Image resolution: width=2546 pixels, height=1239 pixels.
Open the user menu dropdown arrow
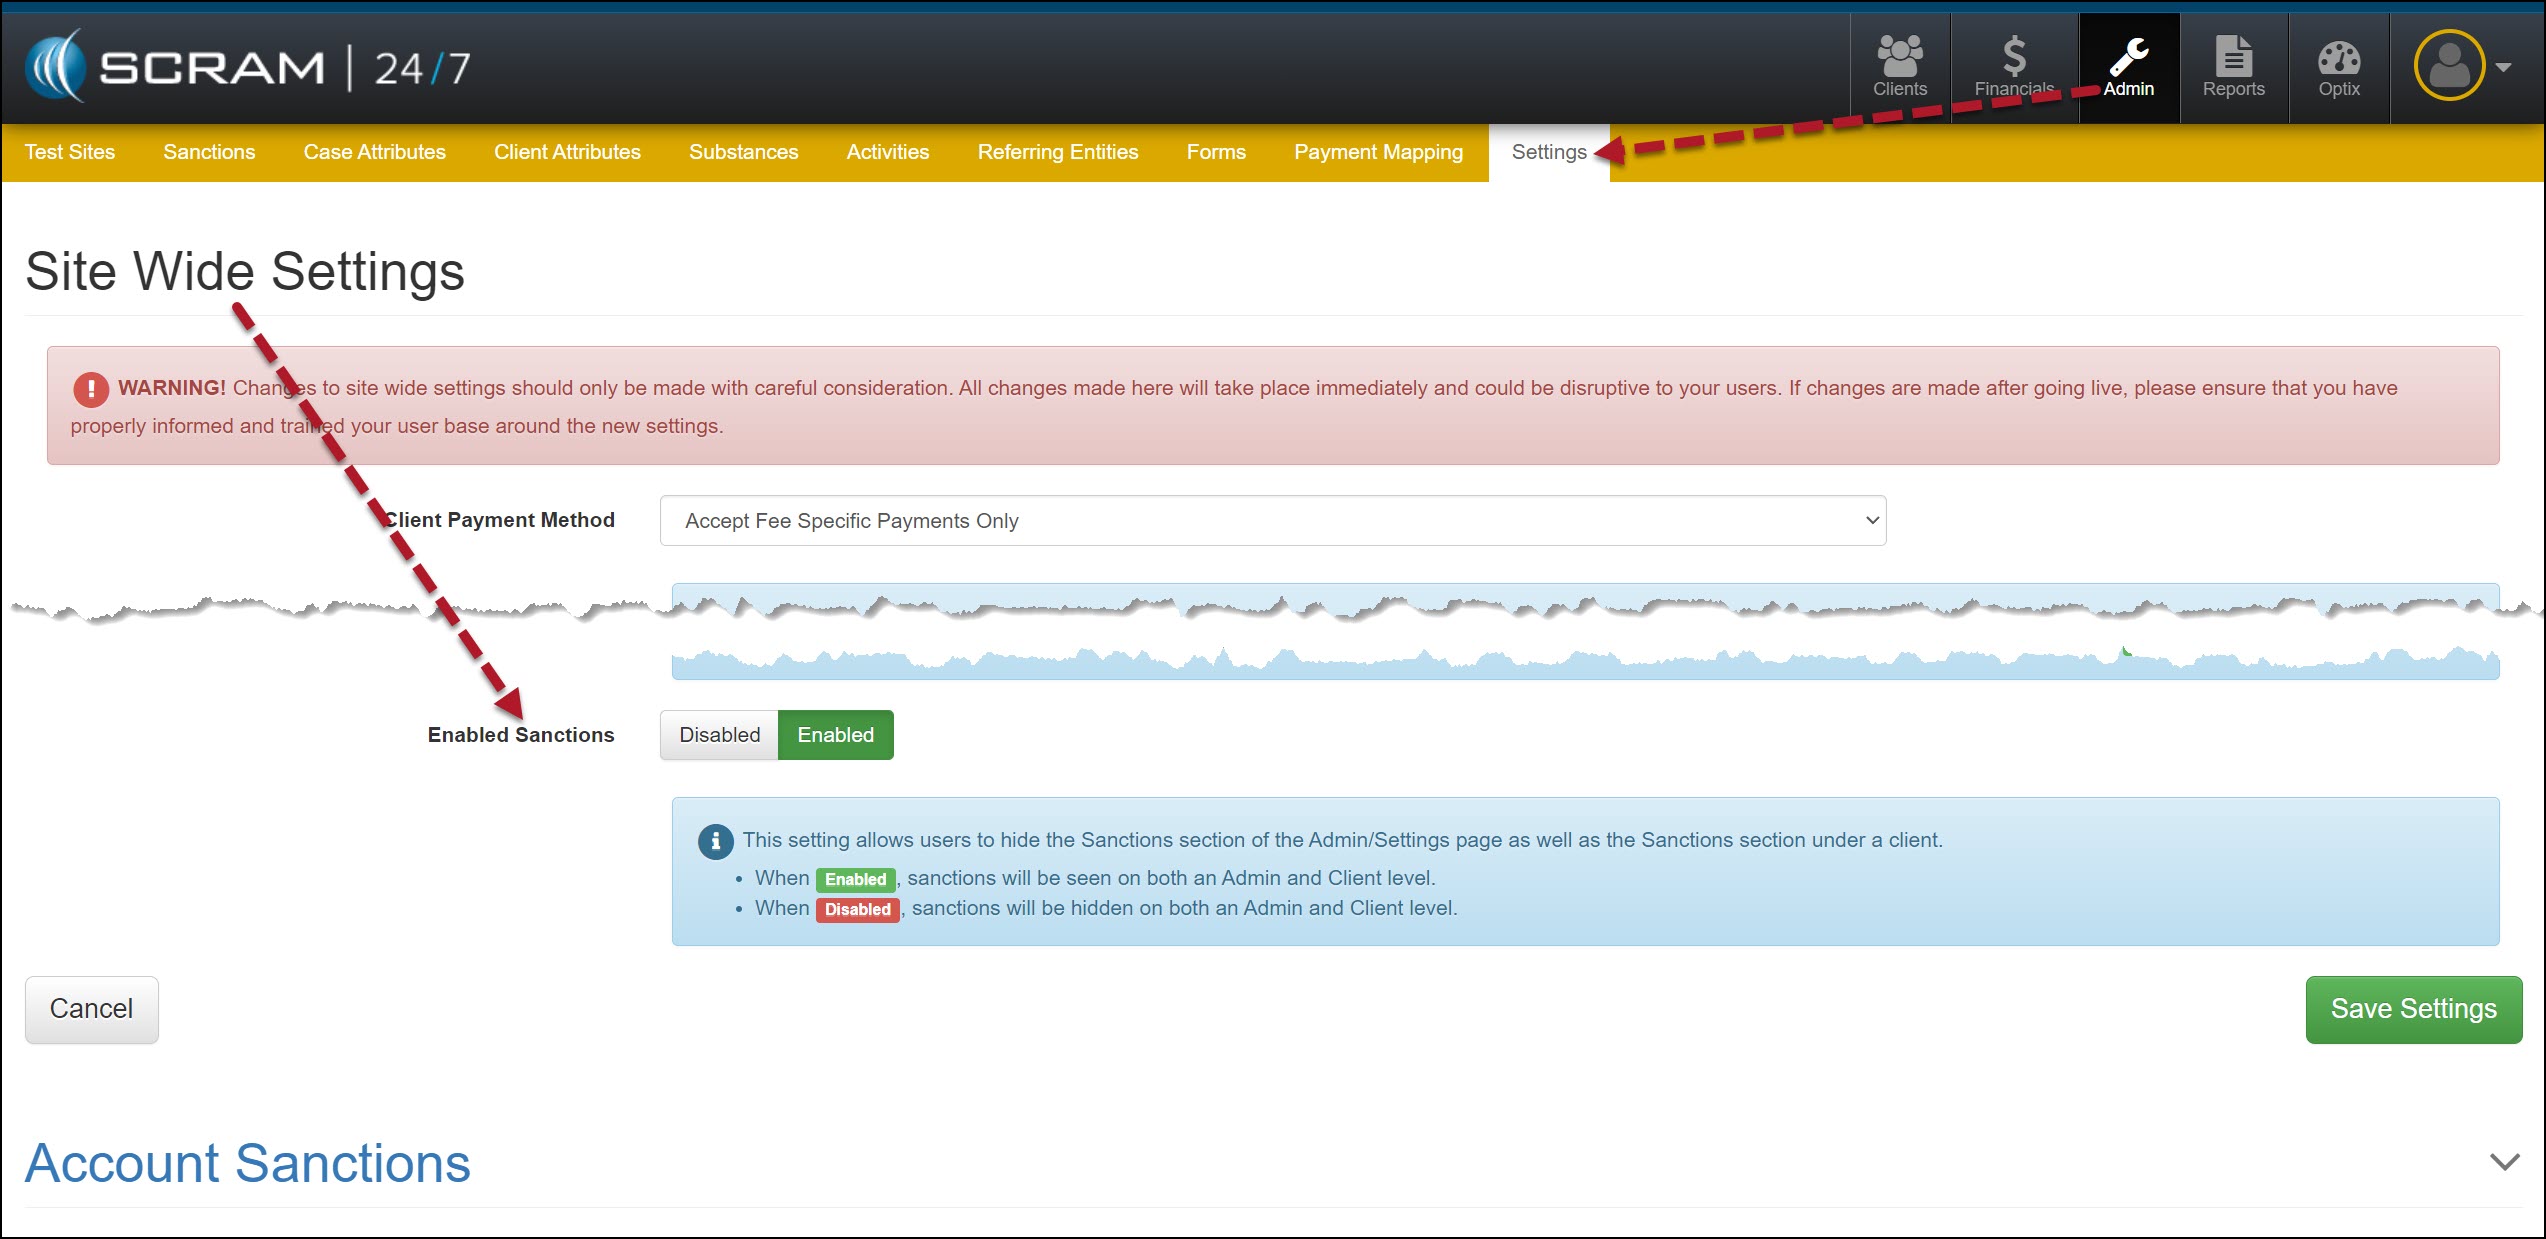(x=2504, y=67)
